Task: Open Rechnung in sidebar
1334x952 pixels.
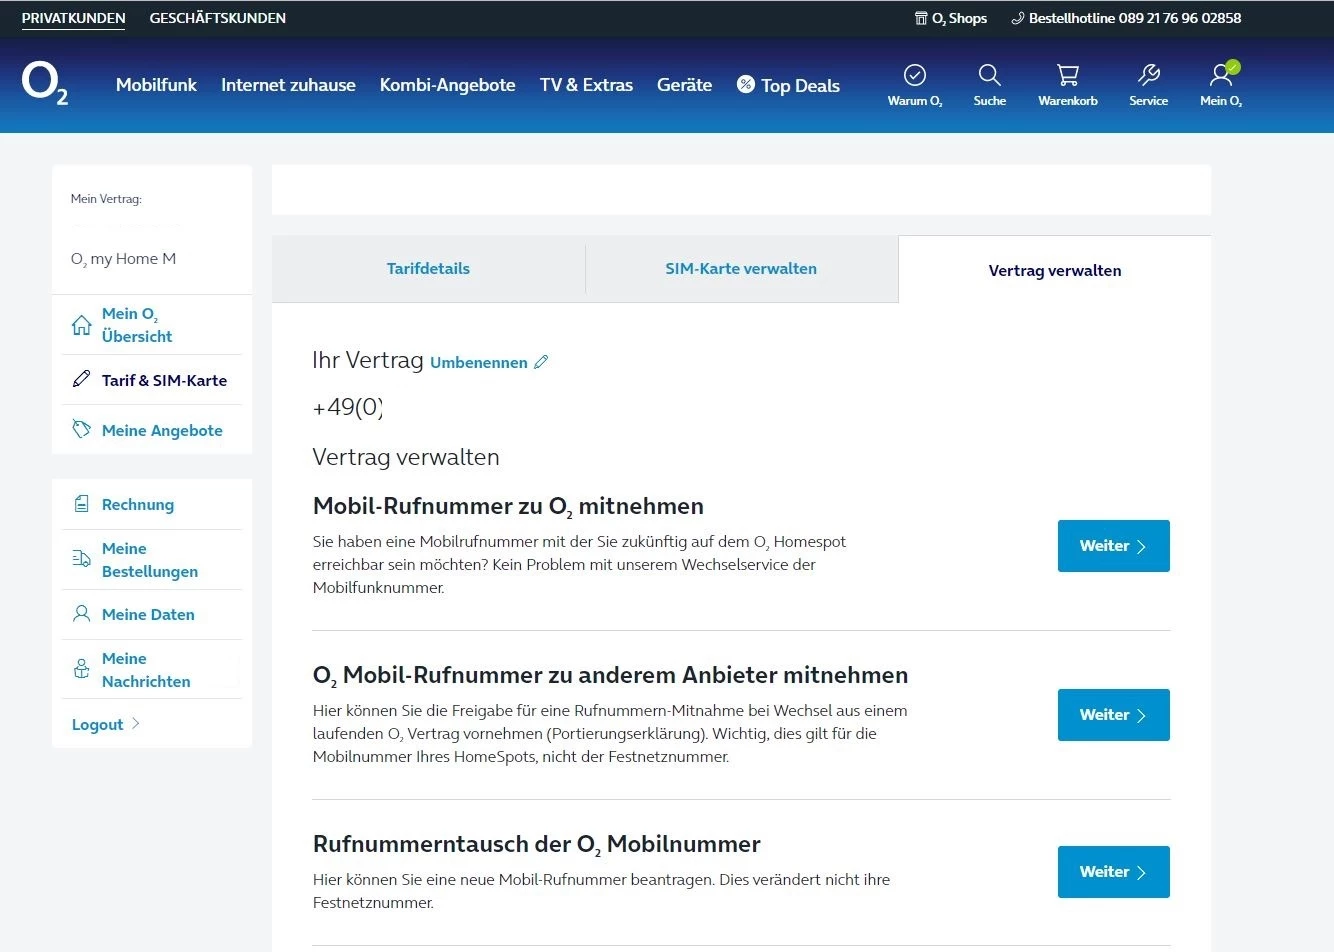Action: click(x=138, y=505)
